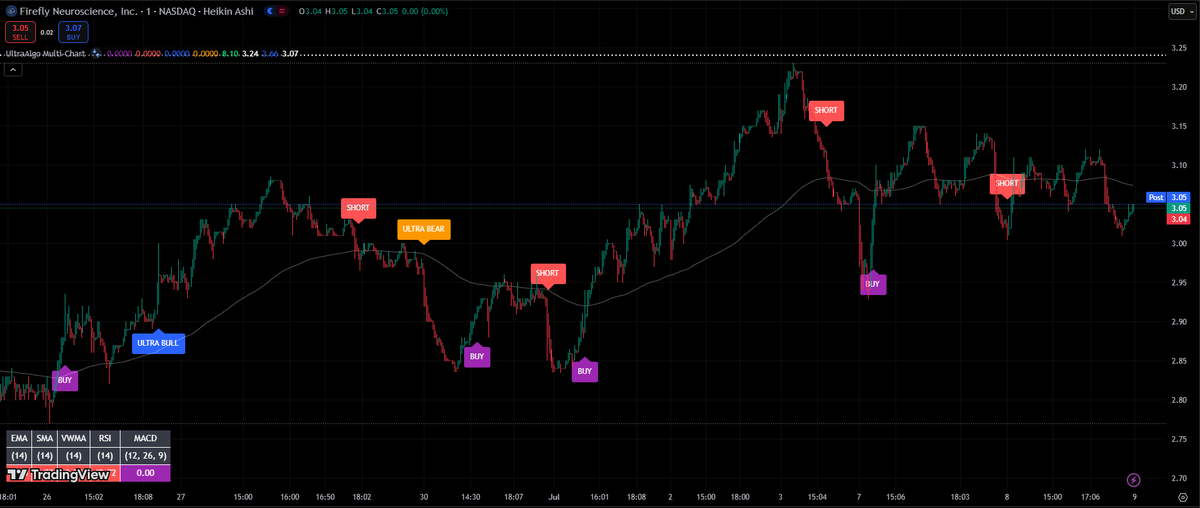Image resolution: width=1200 pixels, height=508 pixels.
Task: Click the pink data status icon
Action: pyautogui.click(x=283, y=11)
